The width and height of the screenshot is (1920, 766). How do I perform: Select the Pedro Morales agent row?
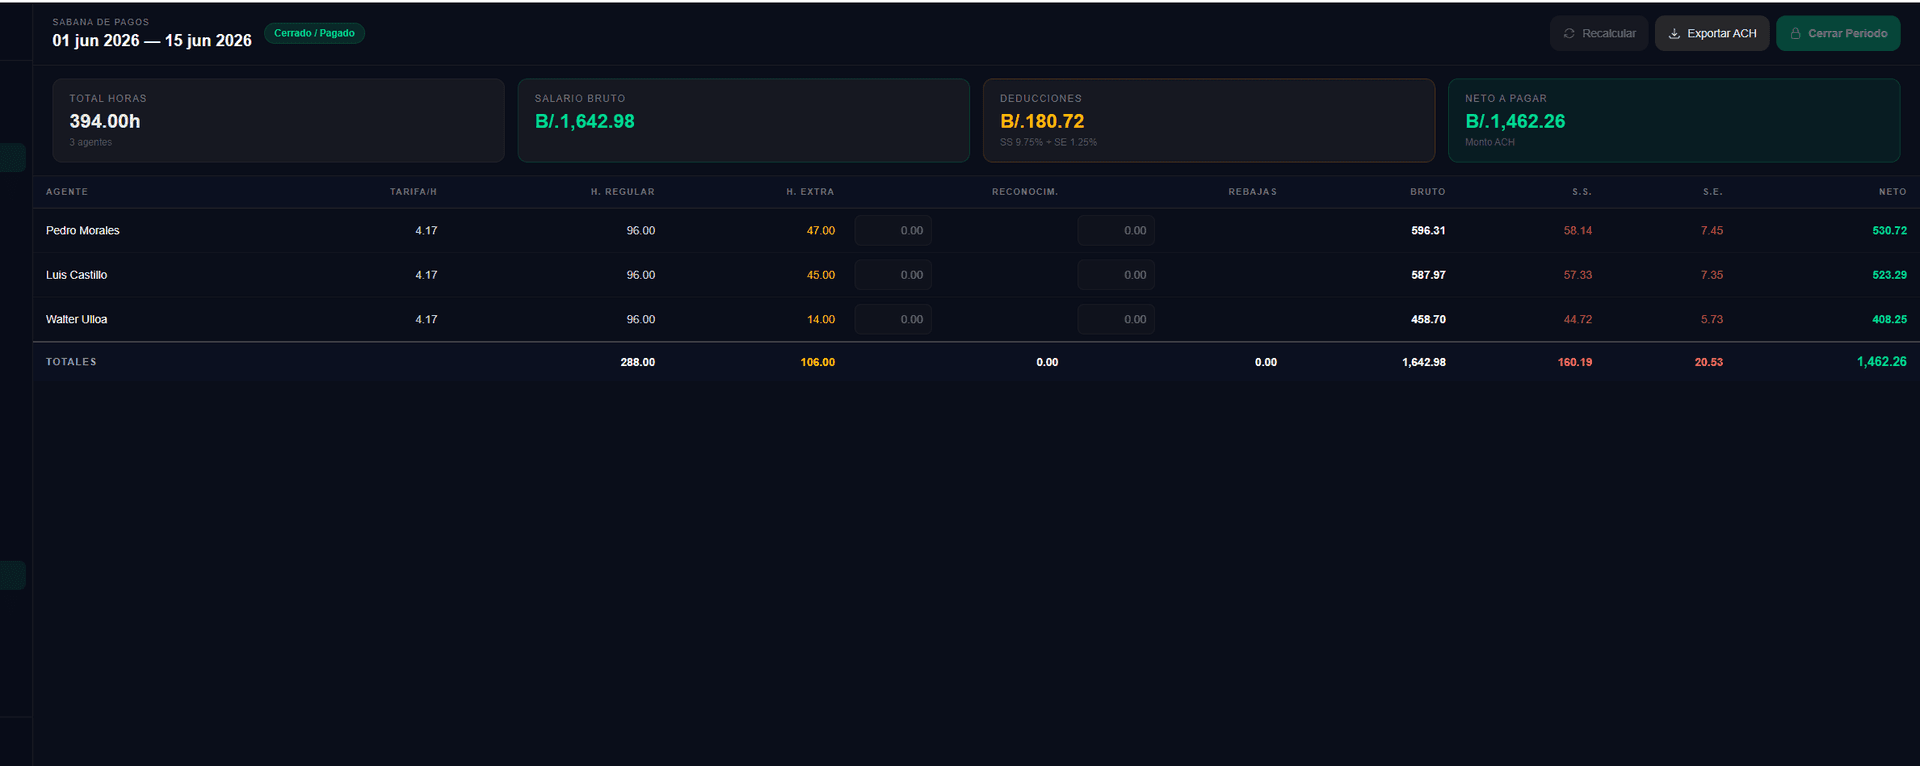point(976,230)
